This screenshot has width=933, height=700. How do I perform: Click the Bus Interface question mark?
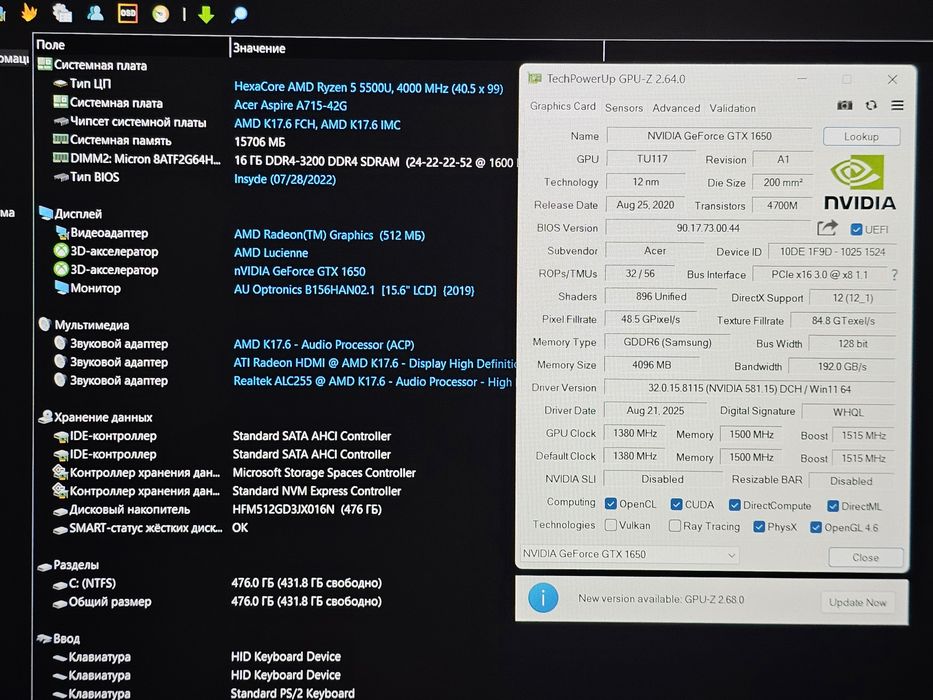(894, 274)
